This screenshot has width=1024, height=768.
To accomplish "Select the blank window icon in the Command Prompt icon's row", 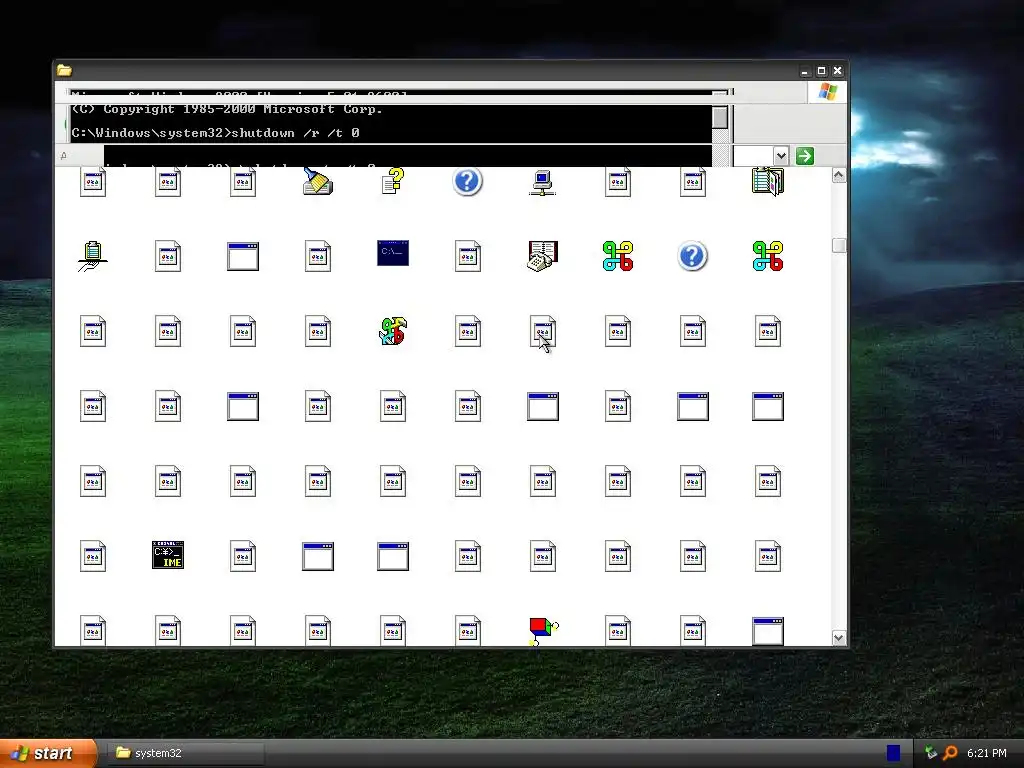I will 243,256.
